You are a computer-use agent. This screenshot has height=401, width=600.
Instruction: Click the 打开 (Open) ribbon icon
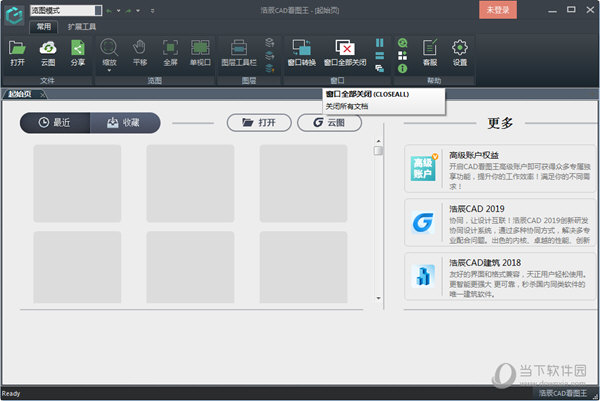tap(17, 51)
